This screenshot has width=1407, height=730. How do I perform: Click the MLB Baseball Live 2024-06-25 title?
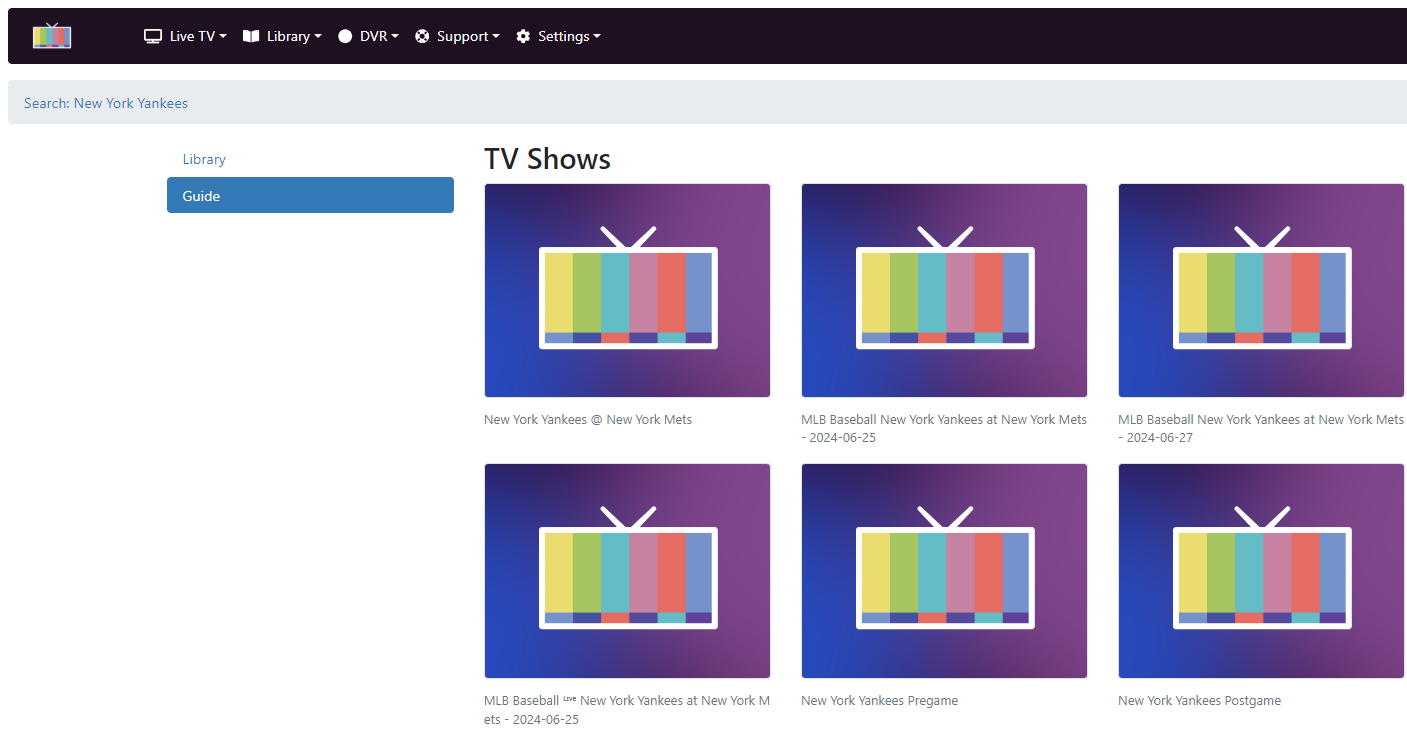[x=626, y=709]
